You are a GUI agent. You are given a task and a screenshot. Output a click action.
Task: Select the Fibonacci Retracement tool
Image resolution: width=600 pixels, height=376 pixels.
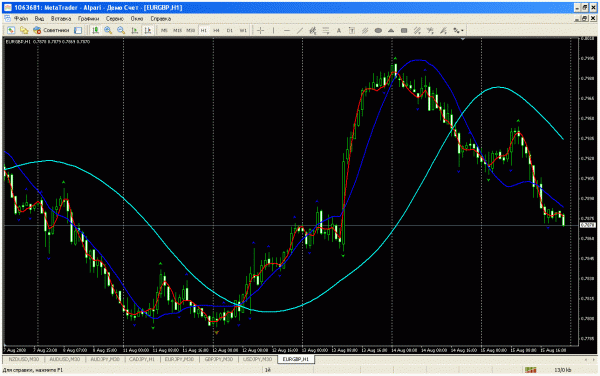coord(326,30)
